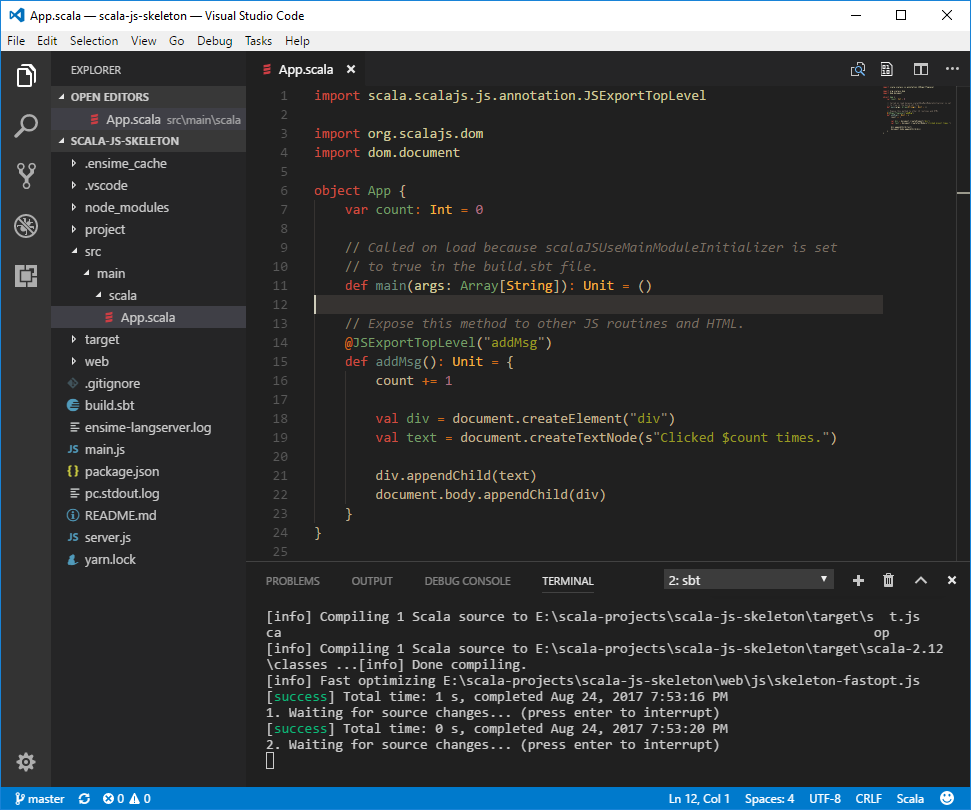Viewport: 971px width, 810px height.
Task: Add a new terminal with plus icon
Action: click(858, 580)
